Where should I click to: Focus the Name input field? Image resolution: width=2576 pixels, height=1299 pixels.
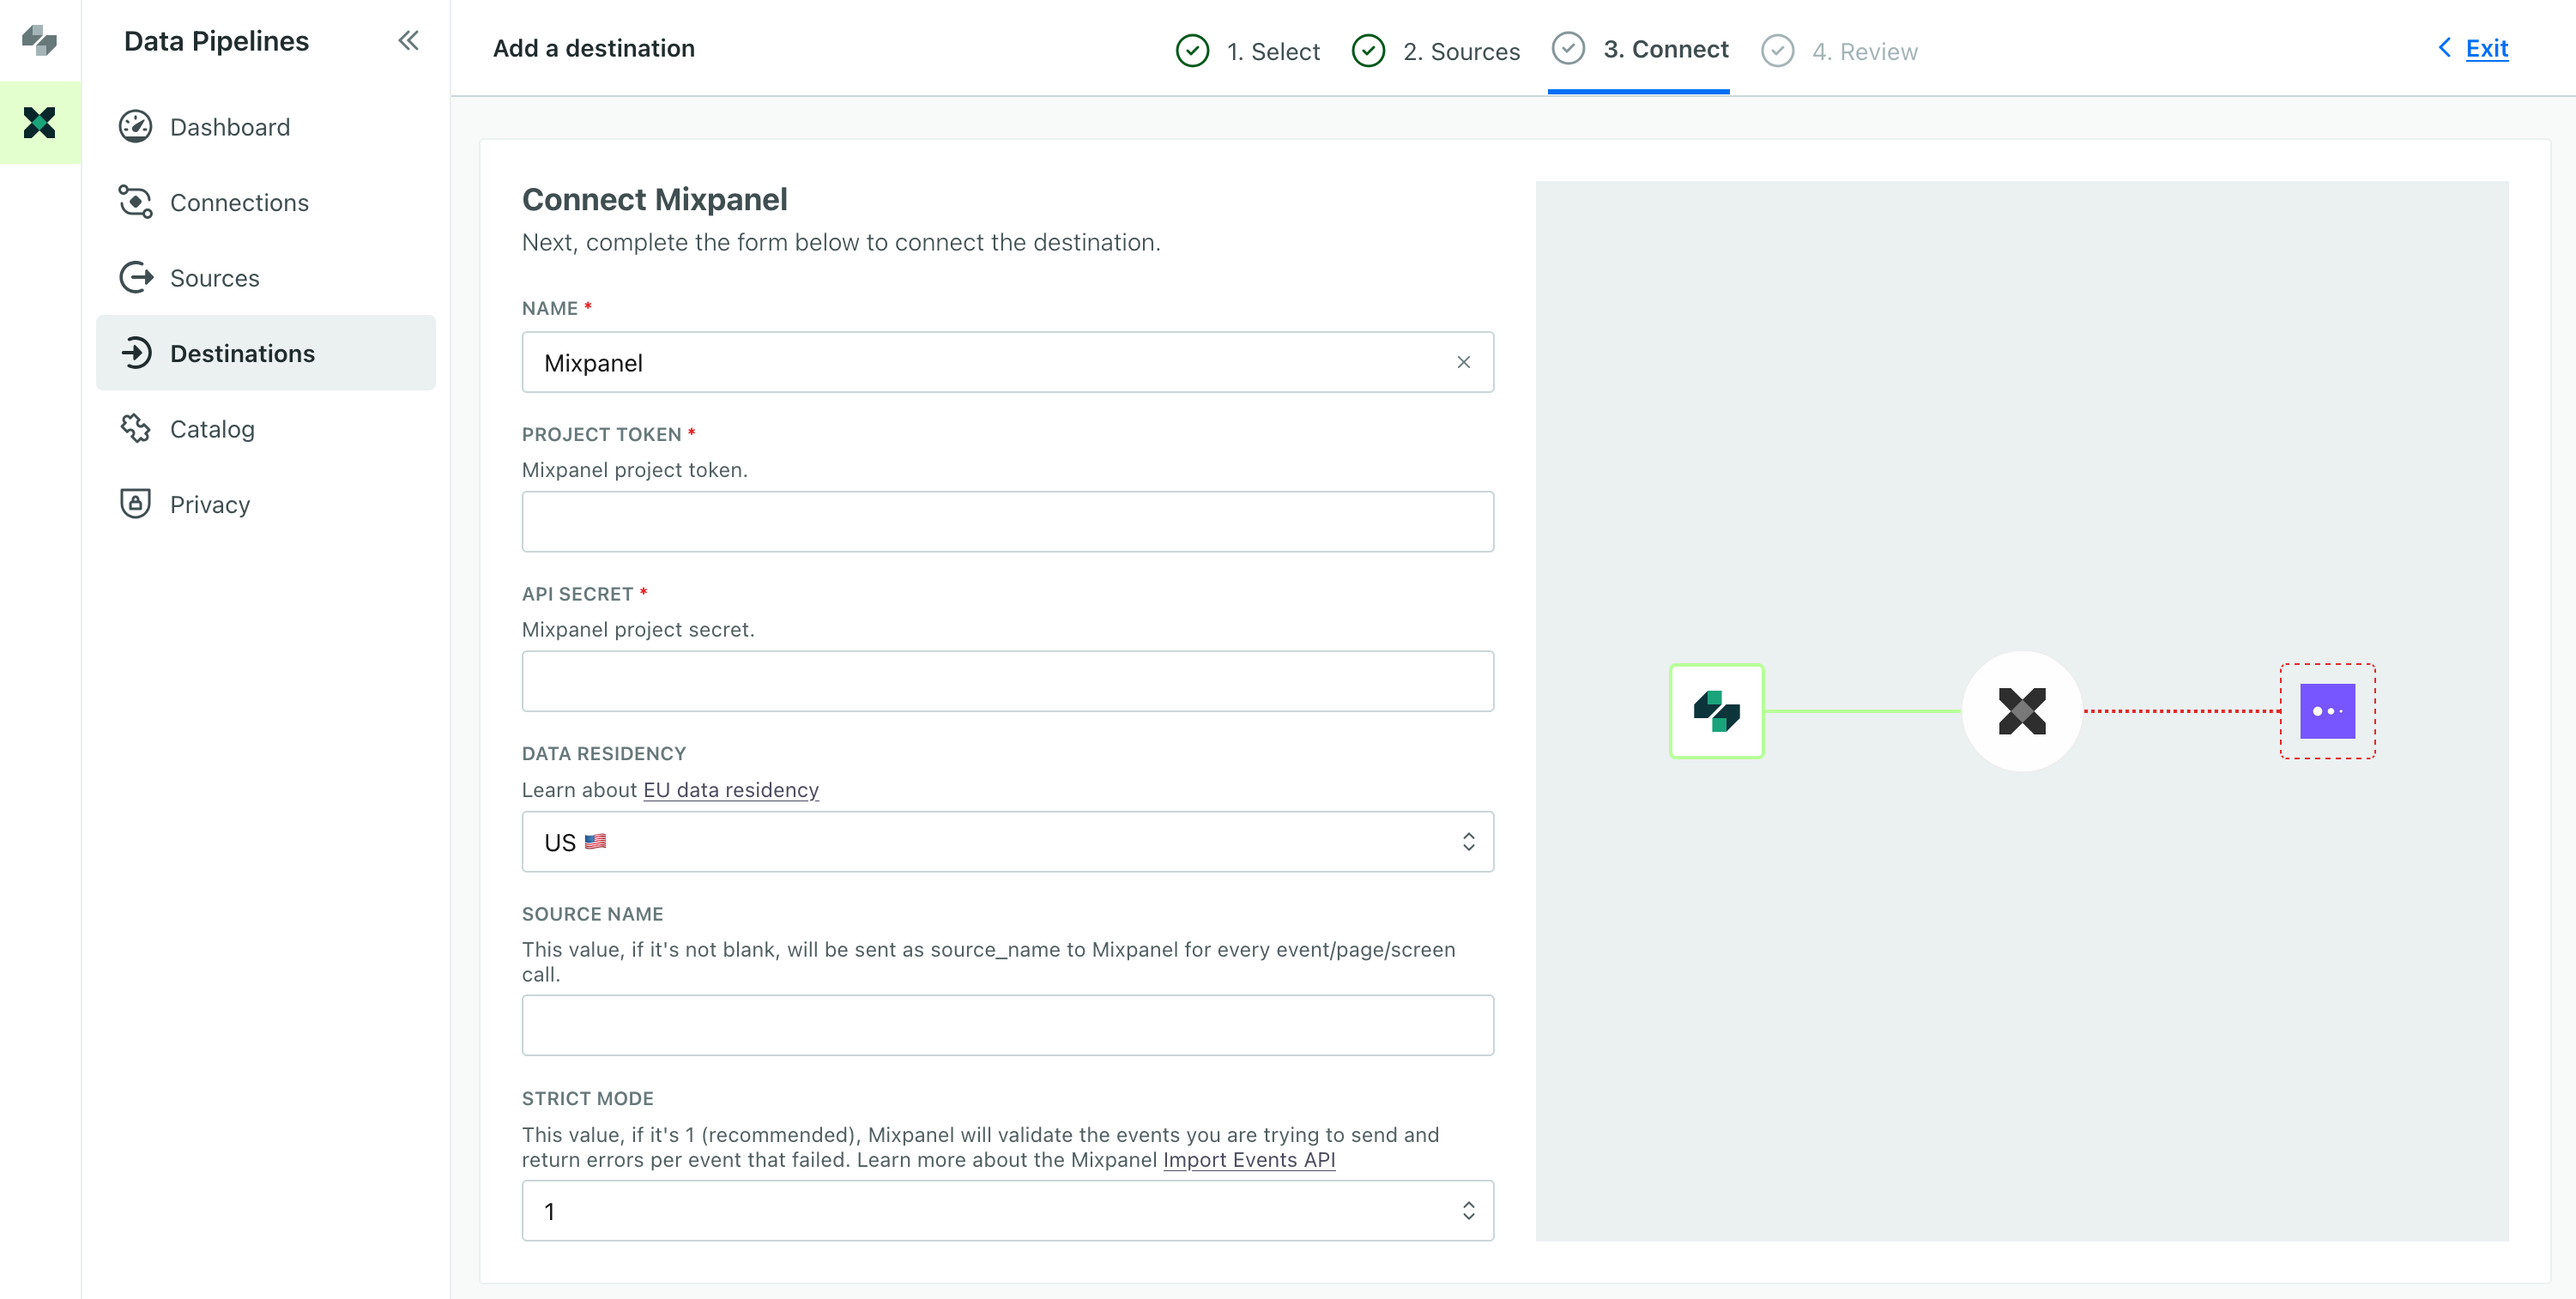[x=1007, y=362]
